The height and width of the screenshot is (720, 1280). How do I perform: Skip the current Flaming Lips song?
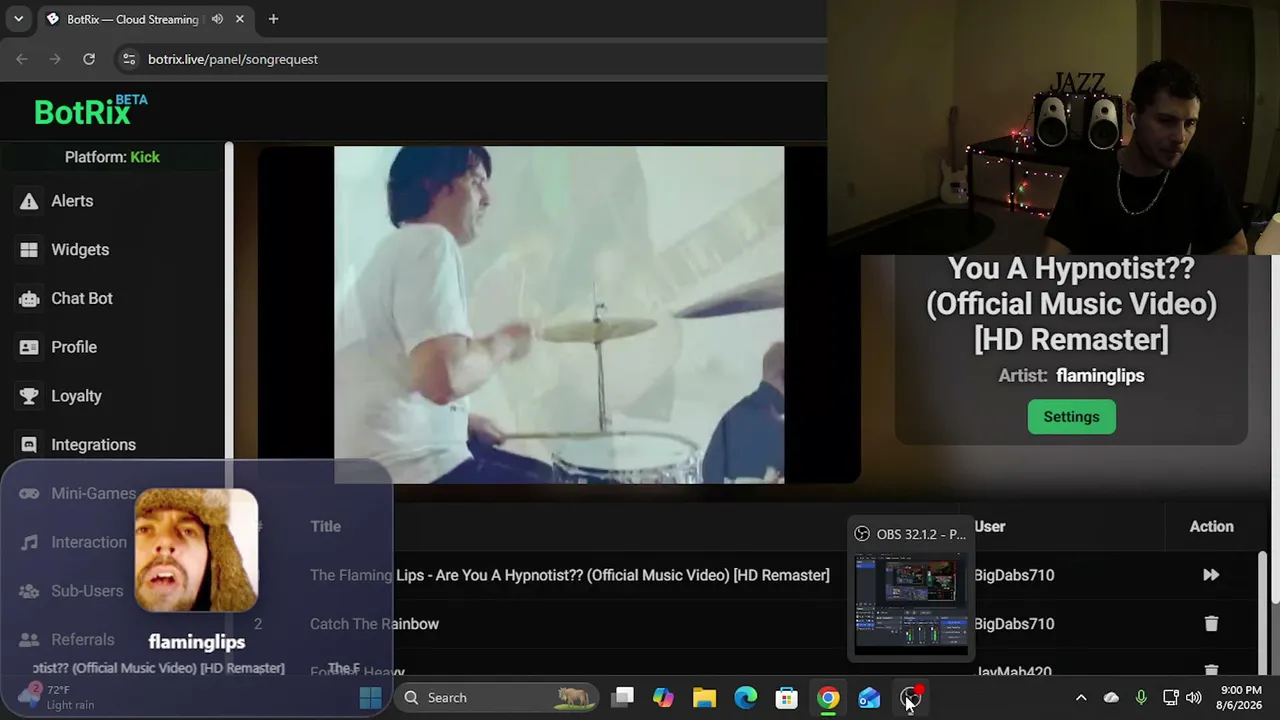[x=1211, y=575]
